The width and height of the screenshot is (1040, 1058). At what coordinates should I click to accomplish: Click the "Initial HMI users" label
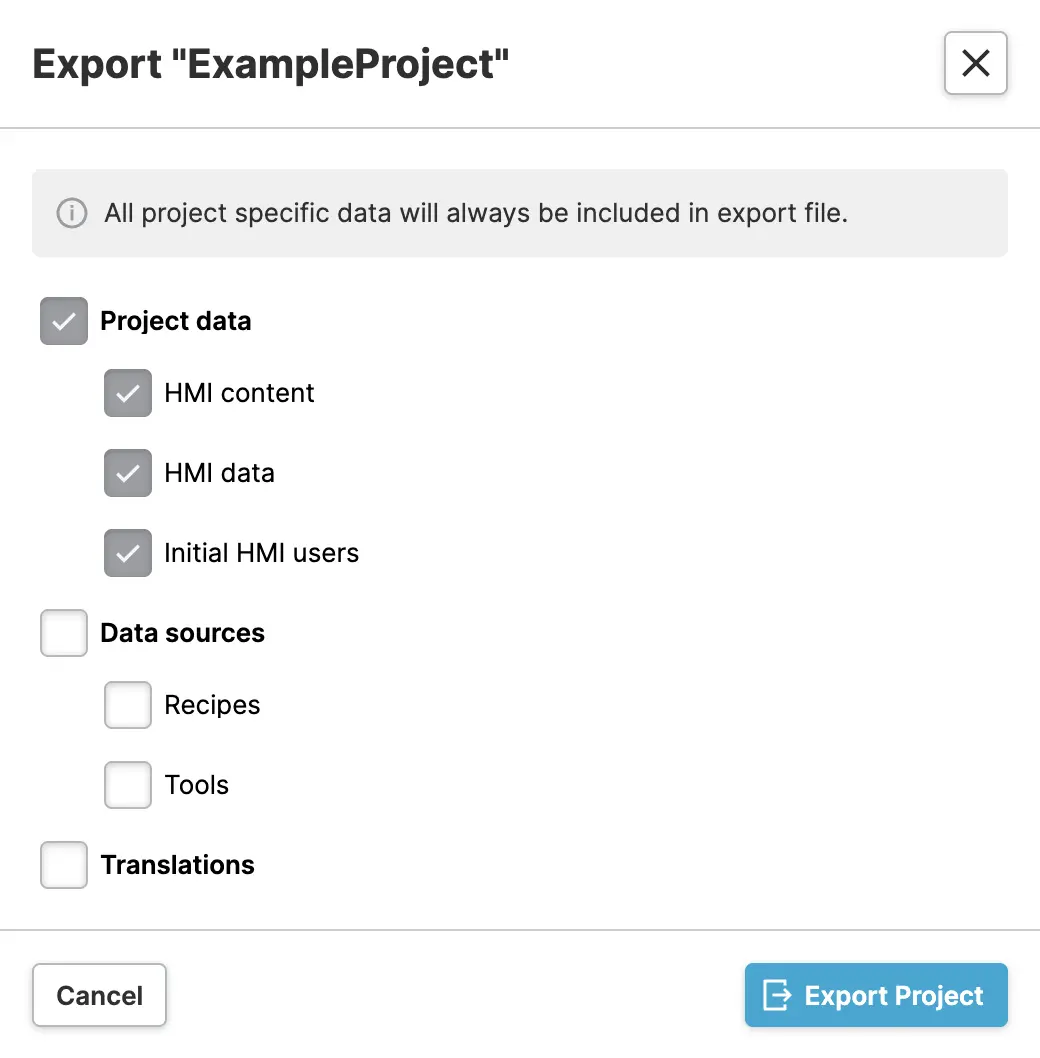point(261,554)
